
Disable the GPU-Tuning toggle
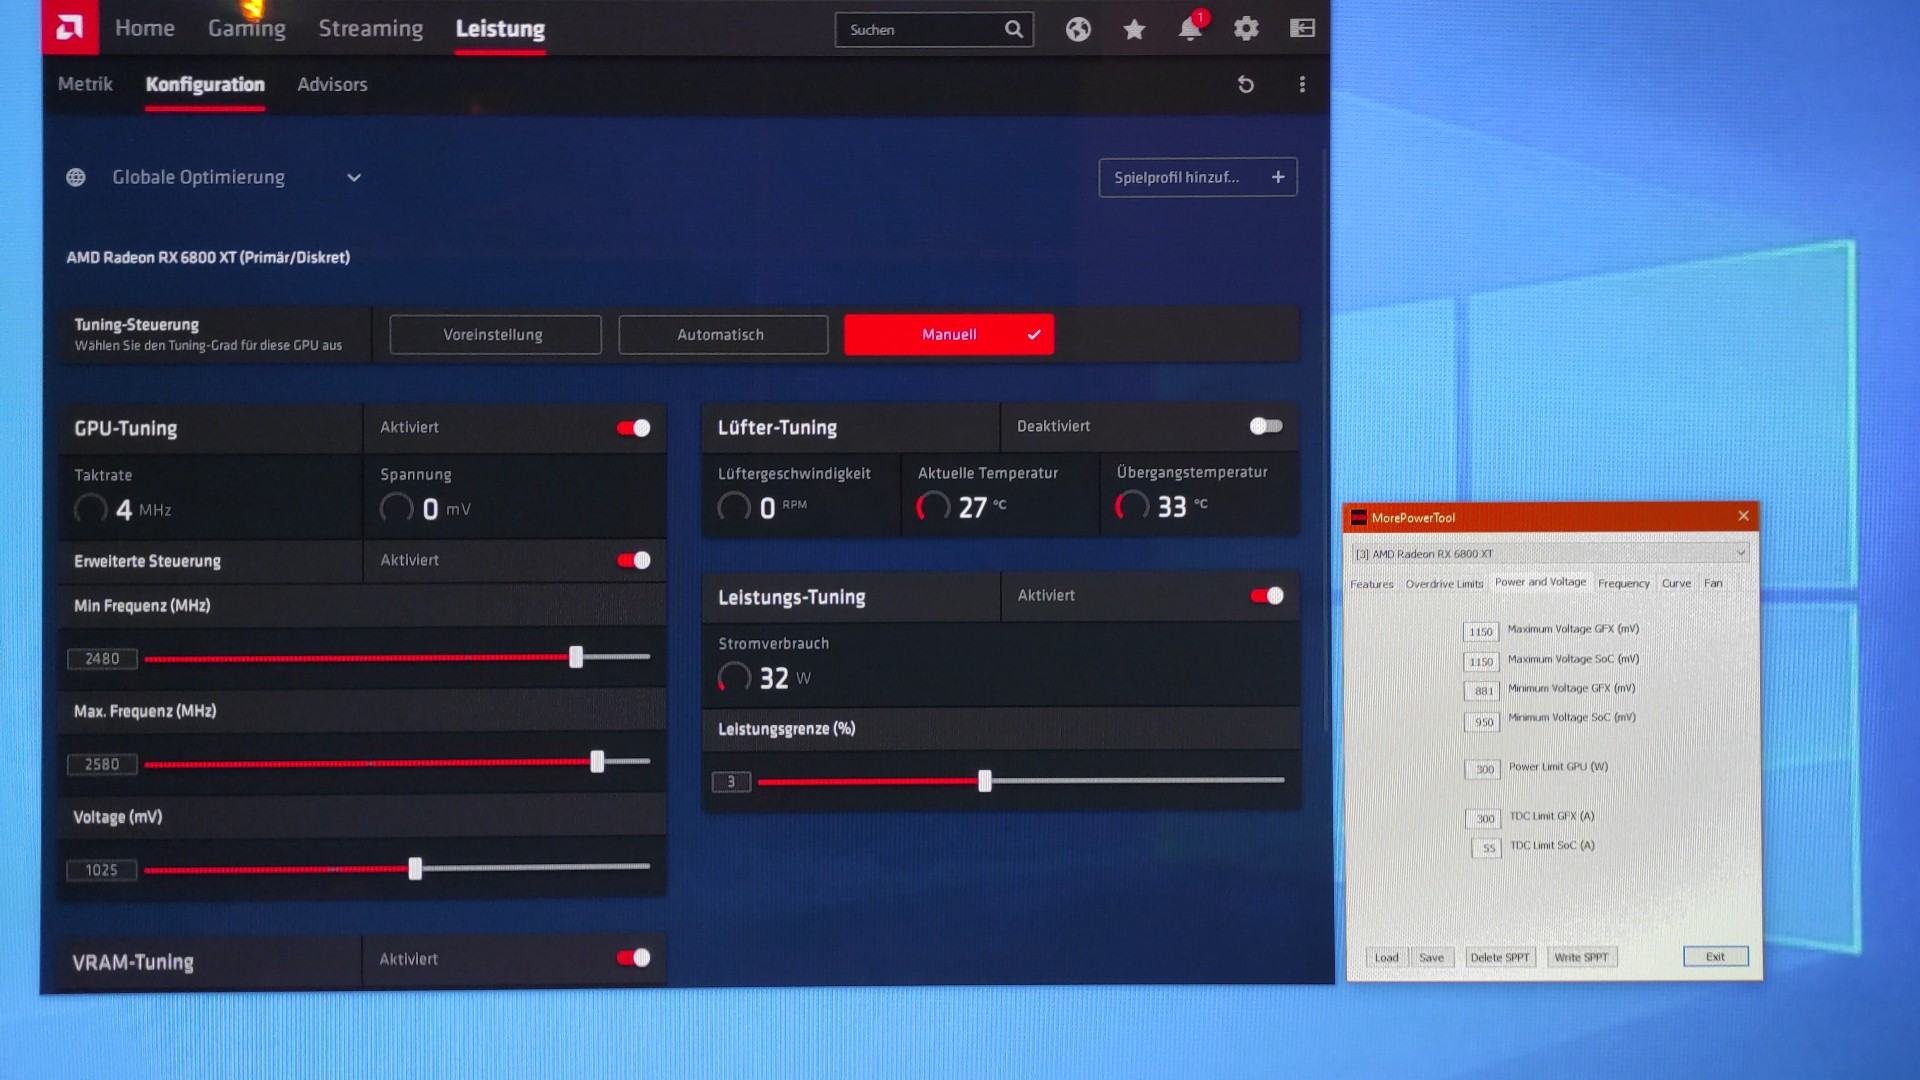coord(633,428)
